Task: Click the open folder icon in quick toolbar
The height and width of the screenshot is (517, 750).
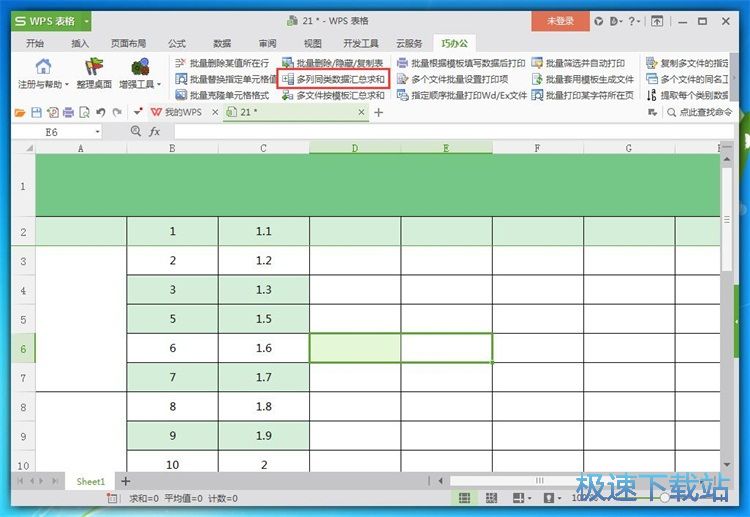Action: coord(20,112)
